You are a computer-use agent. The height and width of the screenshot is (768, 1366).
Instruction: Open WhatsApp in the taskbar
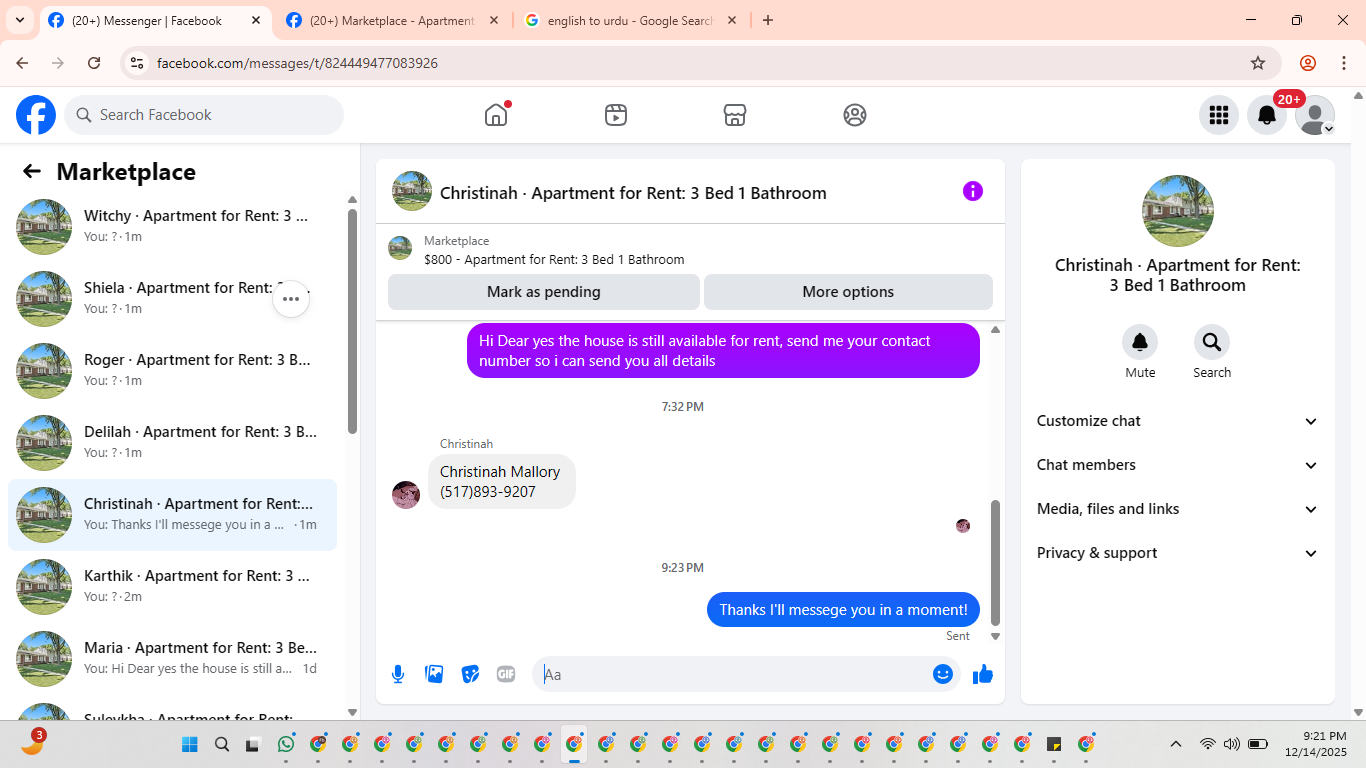pyautogui.click(x=287, y=744)
